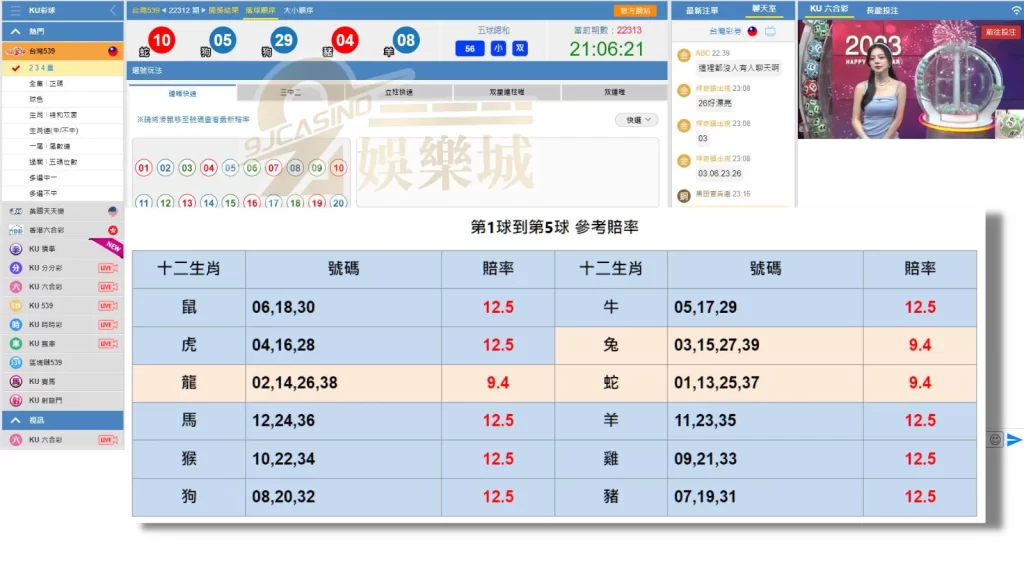1024x576 pixels.
Task: Toggle the 小 option under 五球總和
Action: (x=496, y=47)
